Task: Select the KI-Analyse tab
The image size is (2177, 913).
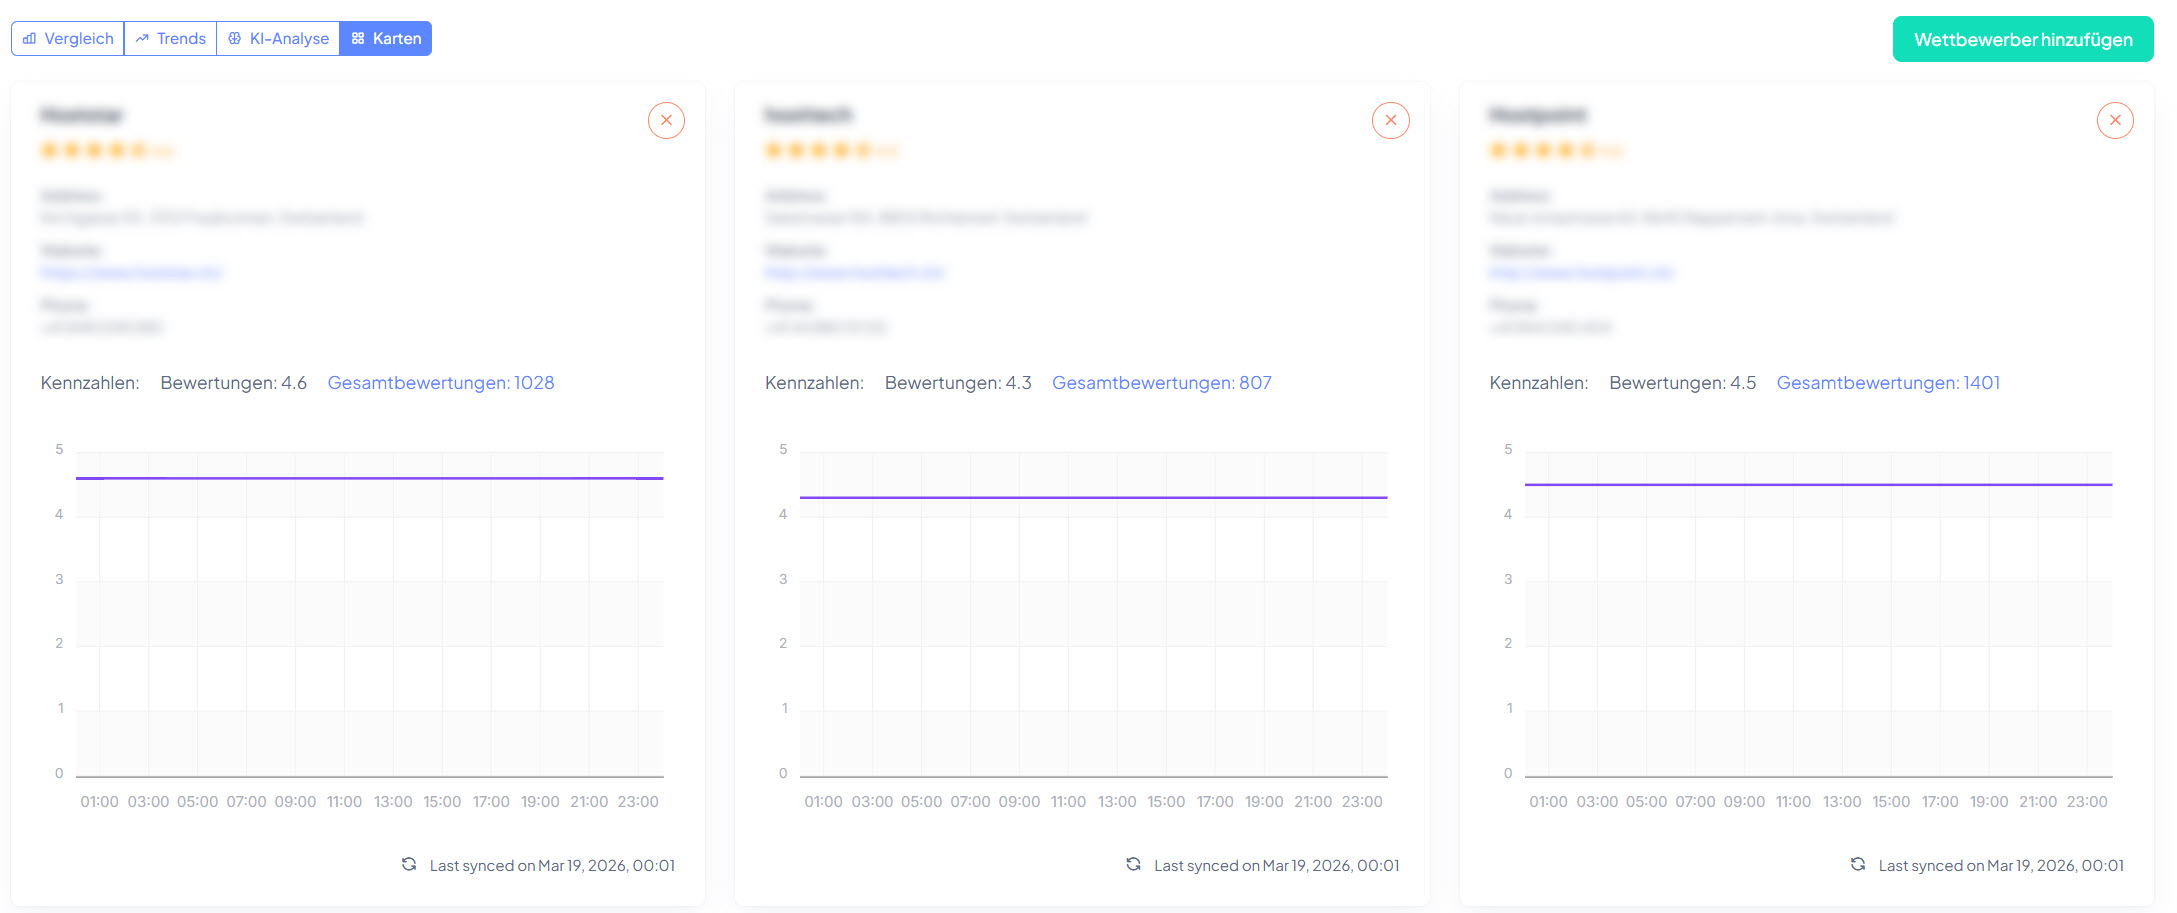Action: [278, 39]
